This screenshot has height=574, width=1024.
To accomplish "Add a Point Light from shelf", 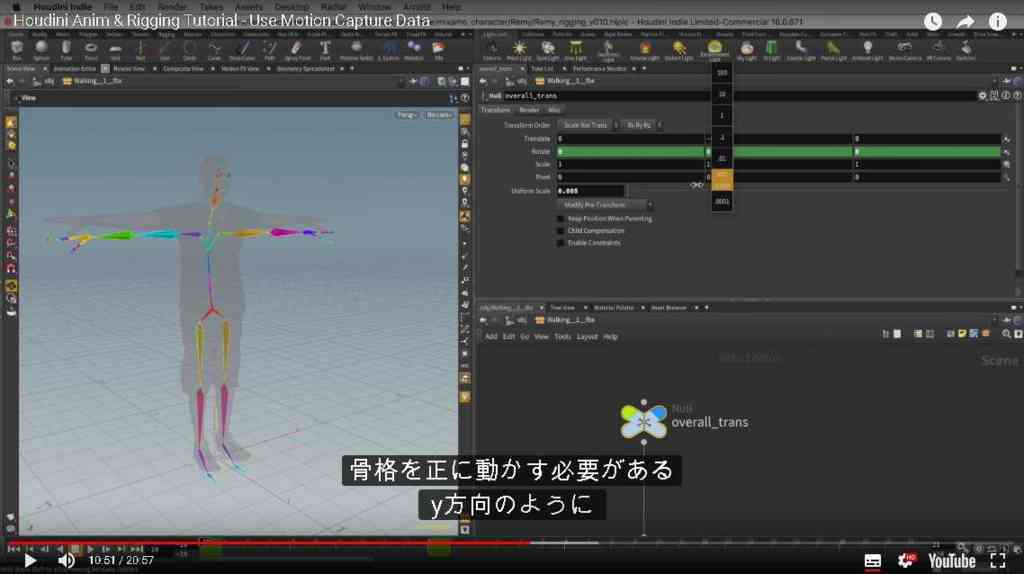I will (519, 49).
